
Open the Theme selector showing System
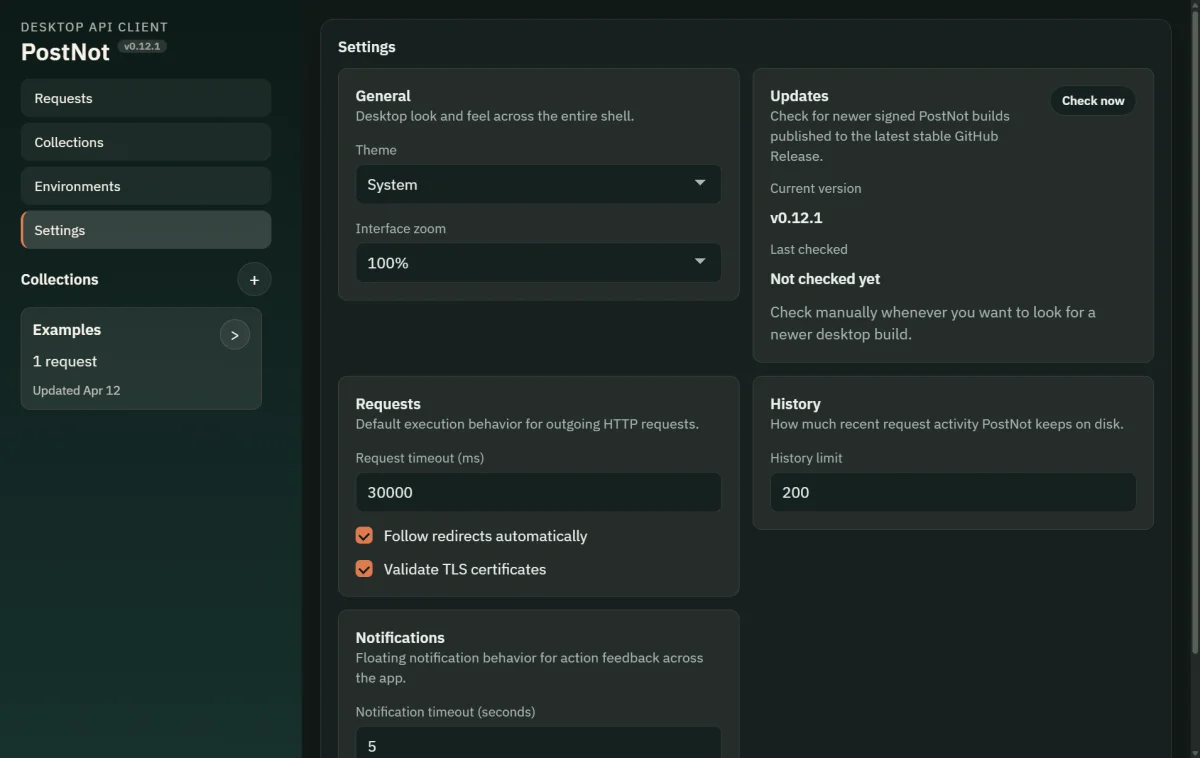coord(538,184)
